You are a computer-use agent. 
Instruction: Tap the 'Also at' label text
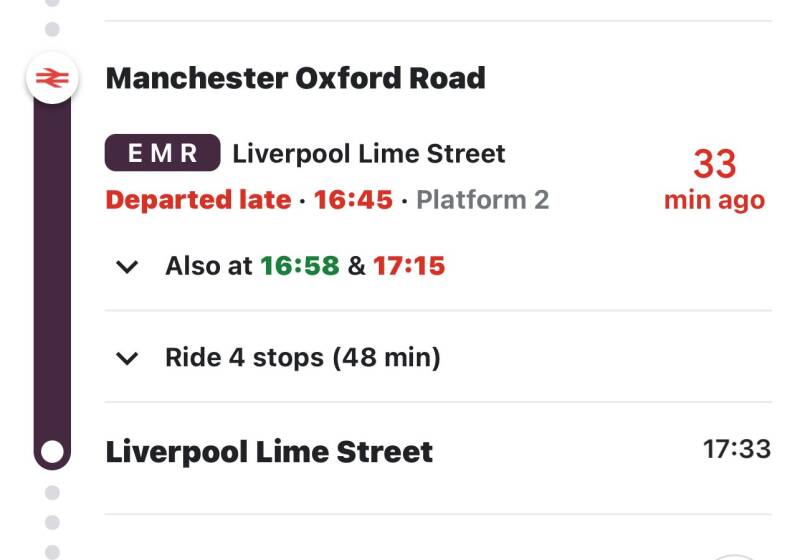(208, 267)
